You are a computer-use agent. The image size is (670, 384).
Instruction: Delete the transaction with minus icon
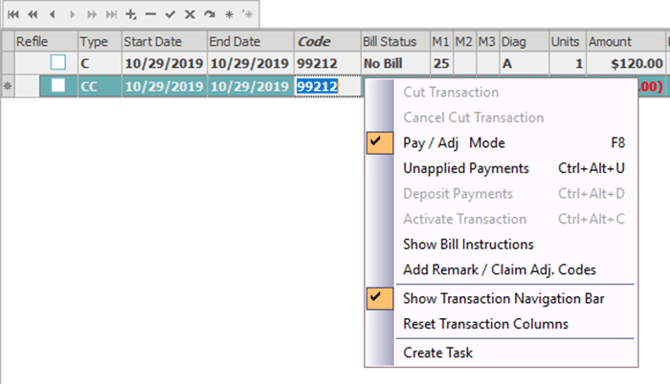[150, 15]
